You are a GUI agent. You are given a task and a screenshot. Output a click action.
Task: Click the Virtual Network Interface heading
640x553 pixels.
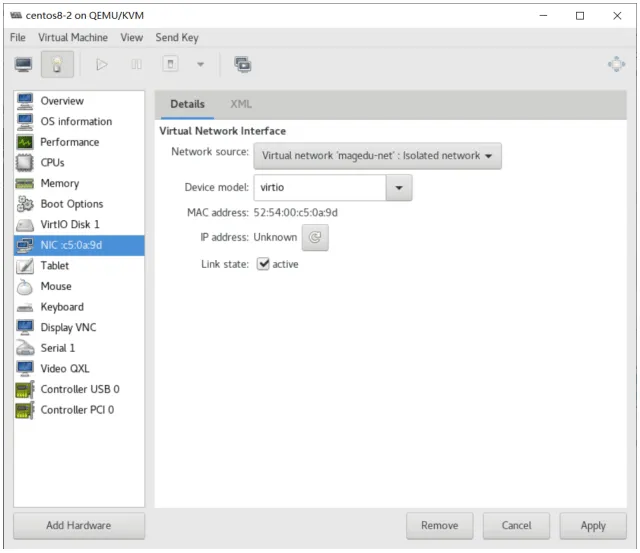point(222,131)
